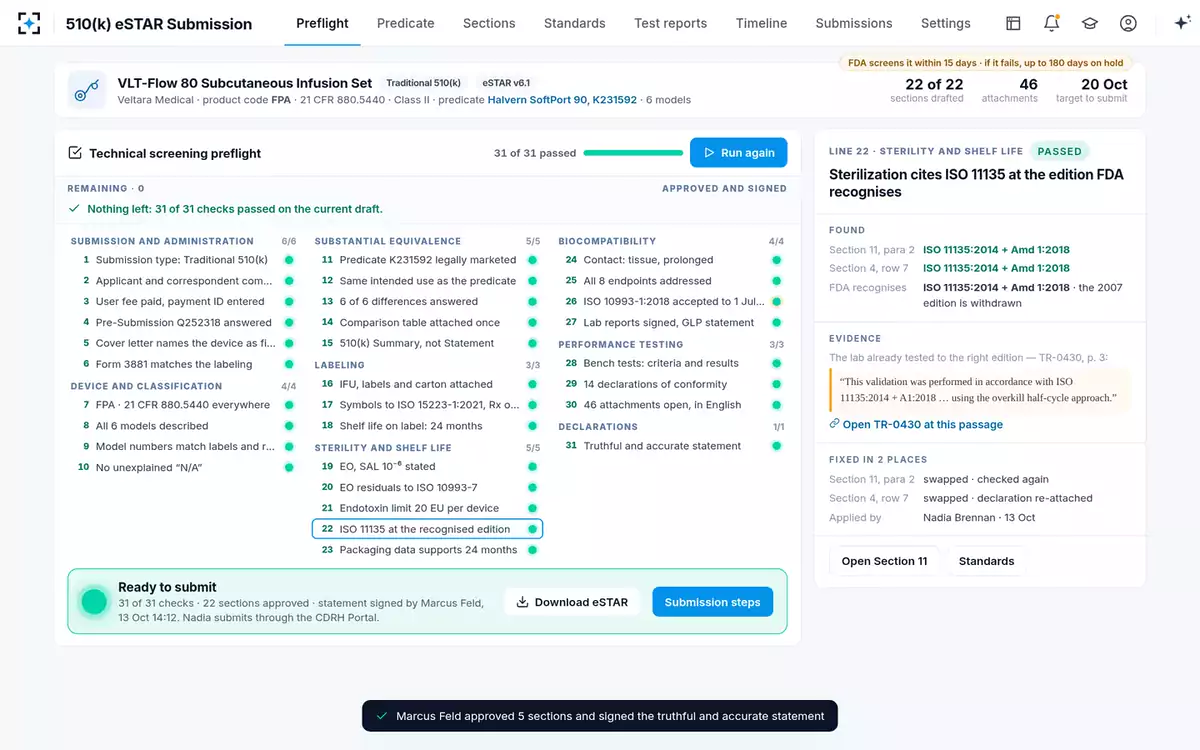Click the 20 Oct target to submit stat
This screenshot has height=750, width=1200.
point(1091,90)
